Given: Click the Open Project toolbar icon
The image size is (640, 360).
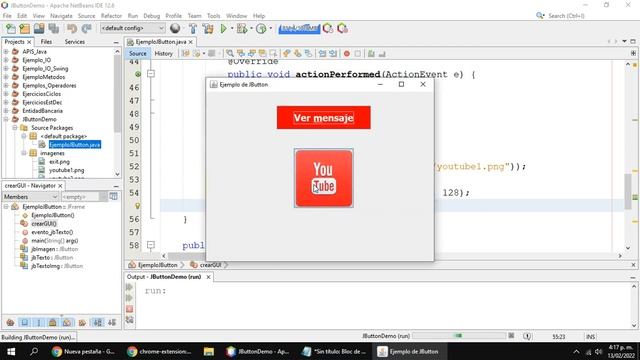Looking at the screenshot, I should (x=39, y=29).
